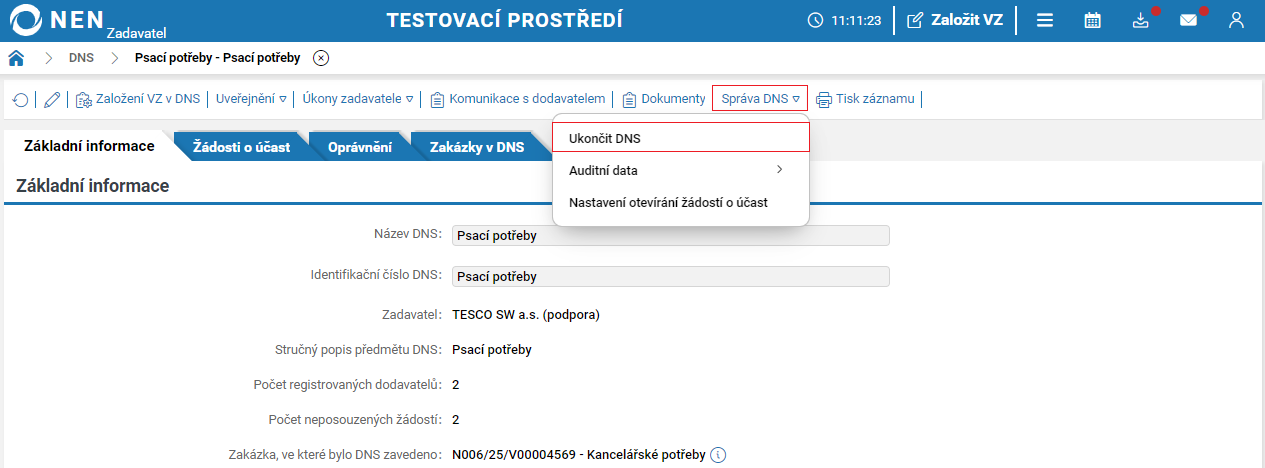Click the Název DNS input field
This screenshot has width=1265, height=468.
pyautogui.click(x=670, y=236)
